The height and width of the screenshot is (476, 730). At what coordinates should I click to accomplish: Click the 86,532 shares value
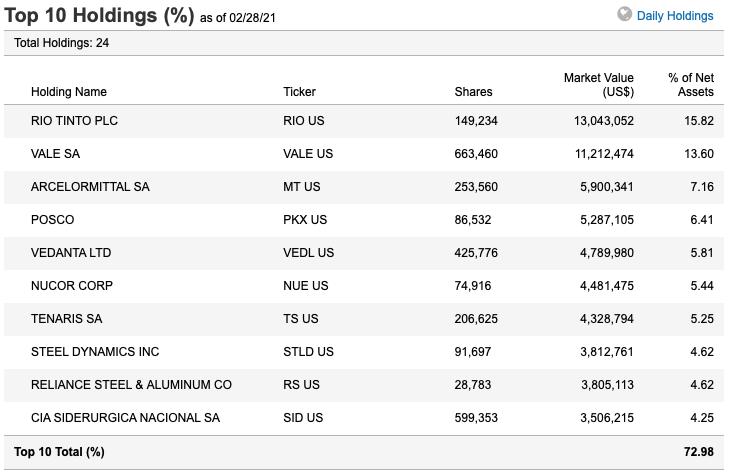473,220
